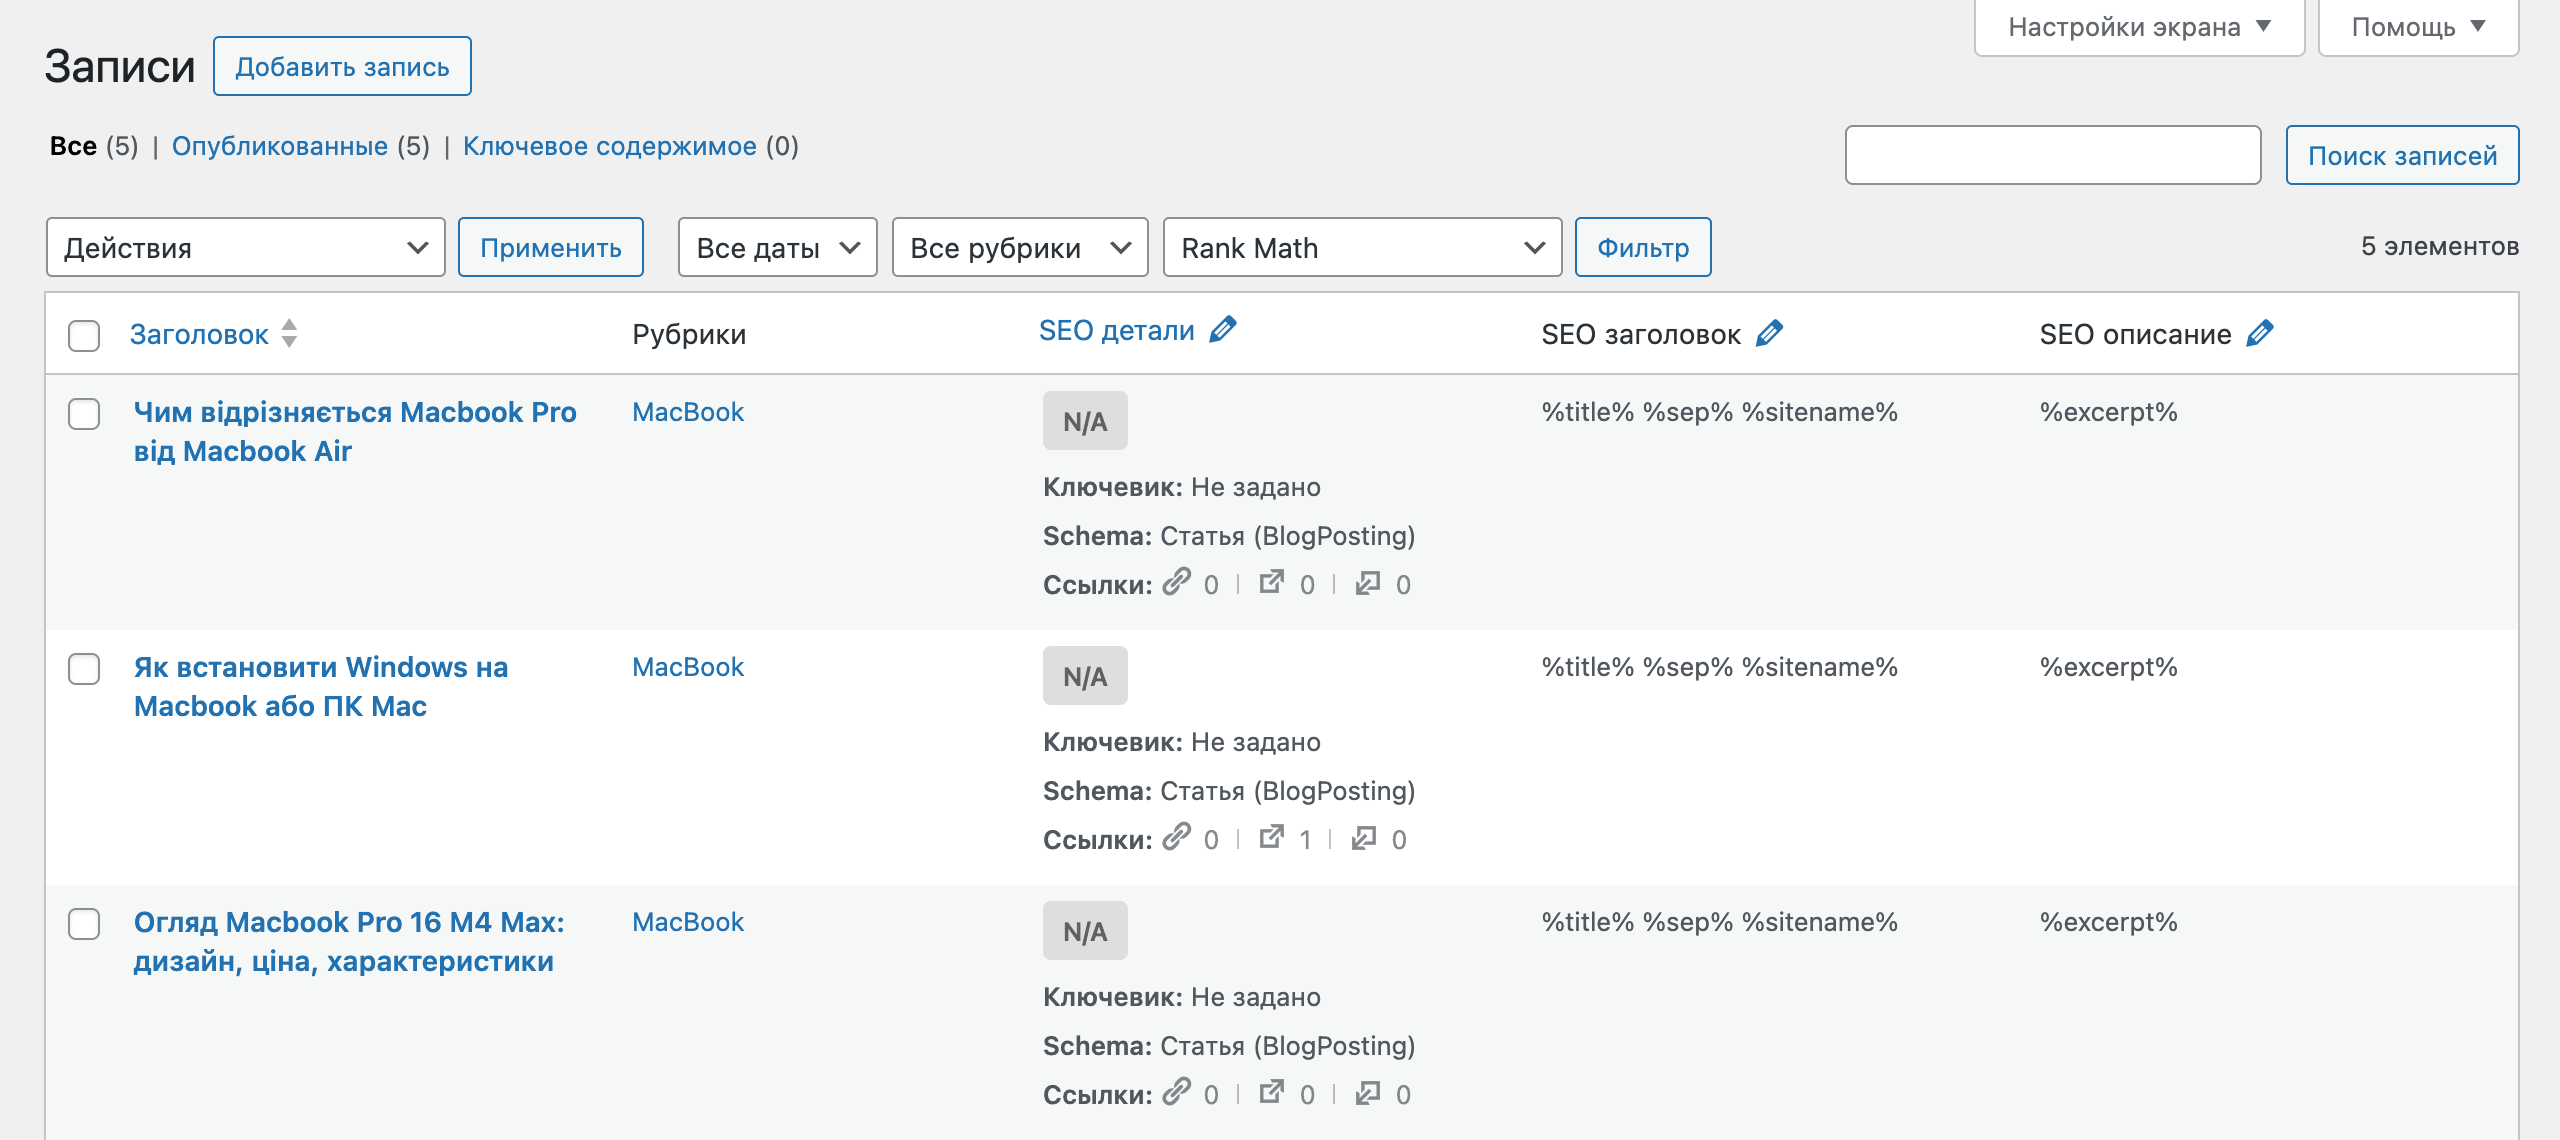The height and width of the screenshot is (1140, 2560).
Task: Click %title% %sep% %sitename% in Як встановити Windows row
Action: pos(1719,667)
